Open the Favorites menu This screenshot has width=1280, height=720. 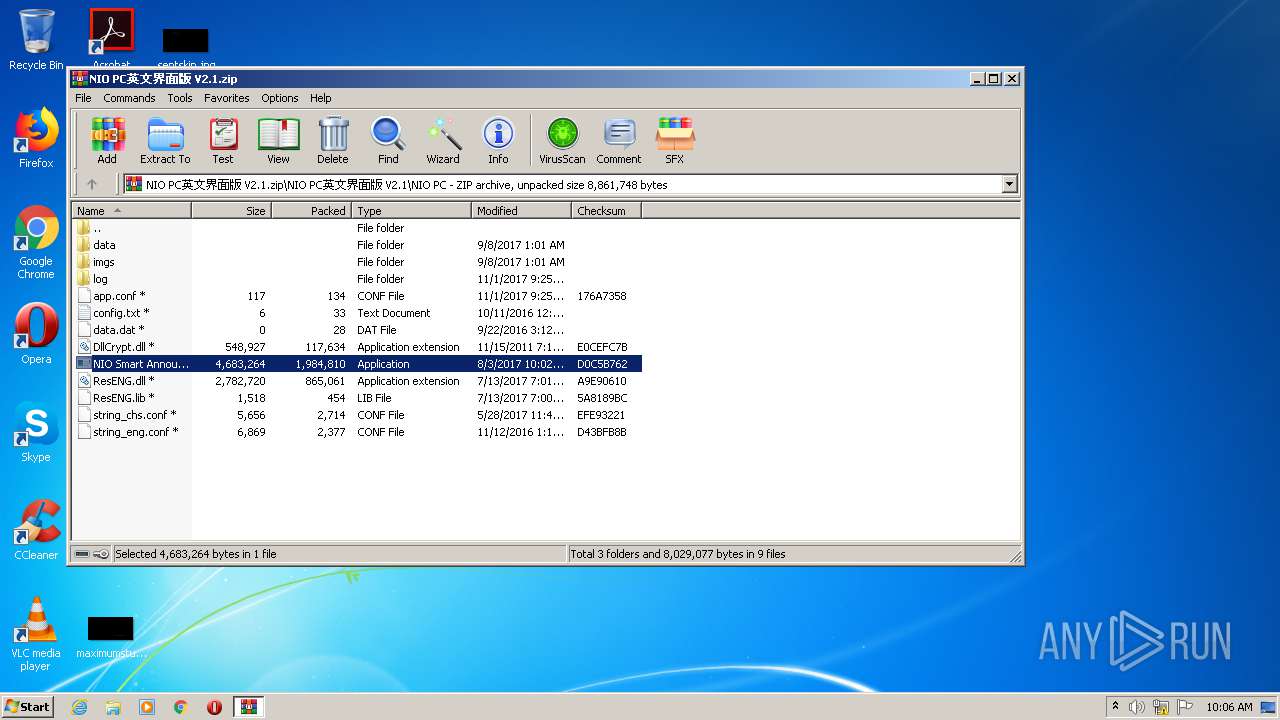(227, 98)
